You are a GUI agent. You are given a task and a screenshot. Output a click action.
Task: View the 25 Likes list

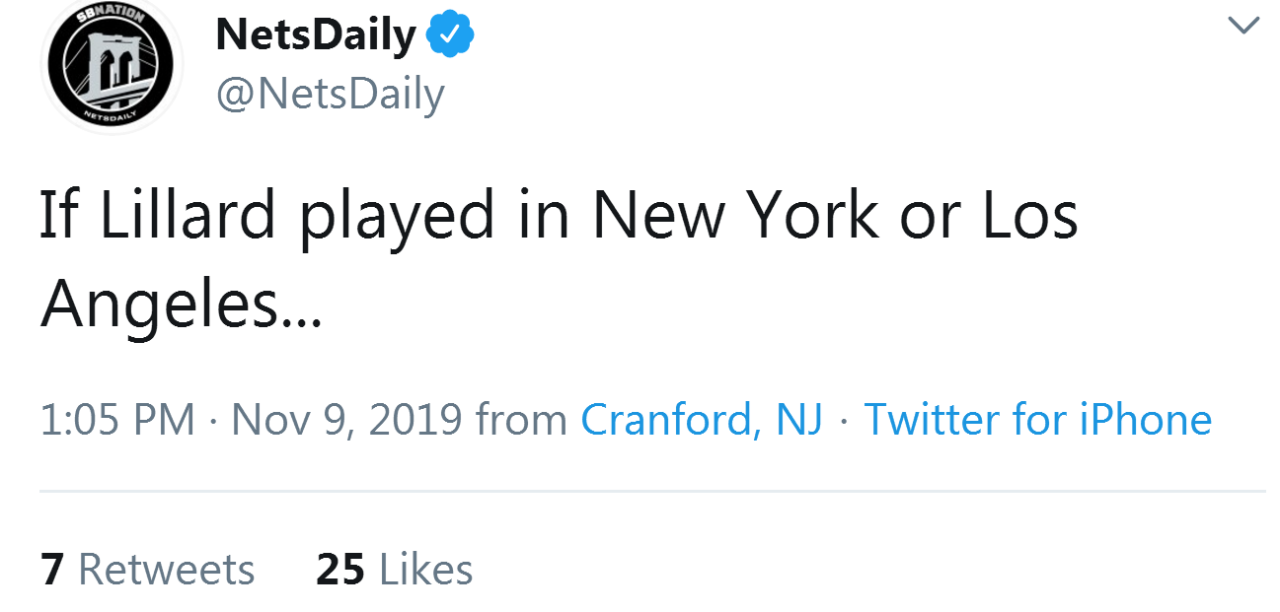tap(395, 570)
